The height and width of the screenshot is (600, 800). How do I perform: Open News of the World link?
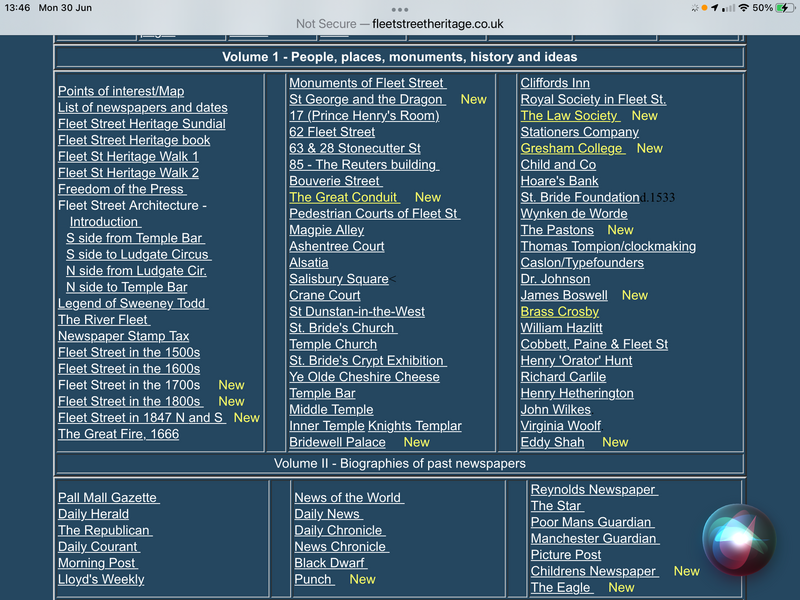click(349, 497)
